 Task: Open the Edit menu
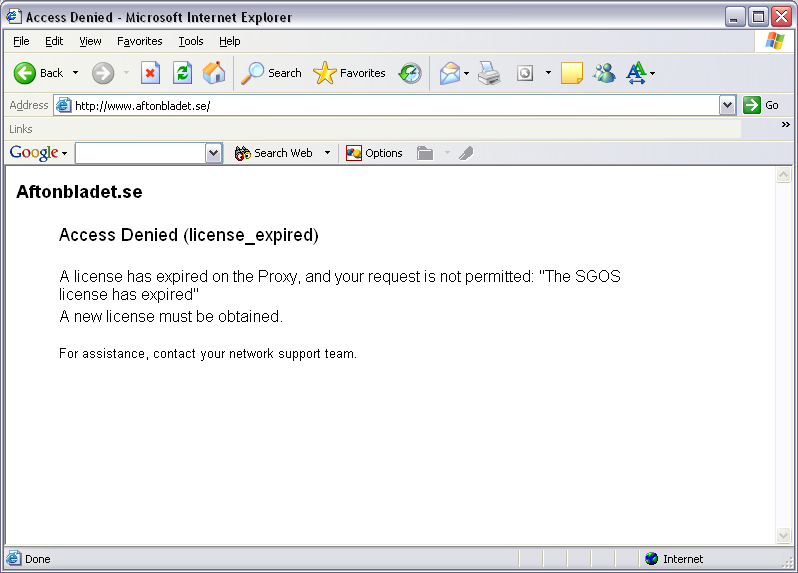click(x=54, y=41)
